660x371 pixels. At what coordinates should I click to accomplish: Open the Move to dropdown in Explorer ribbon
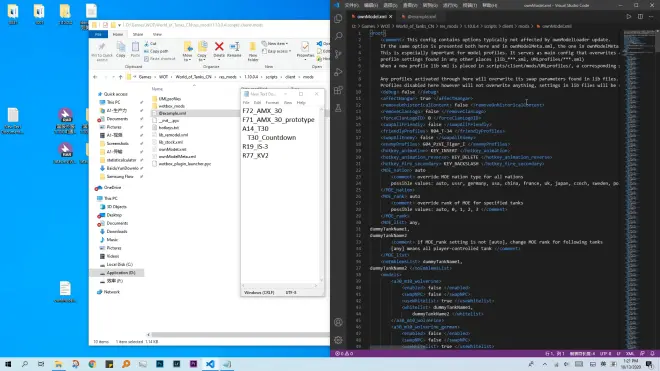coord(187,51)
